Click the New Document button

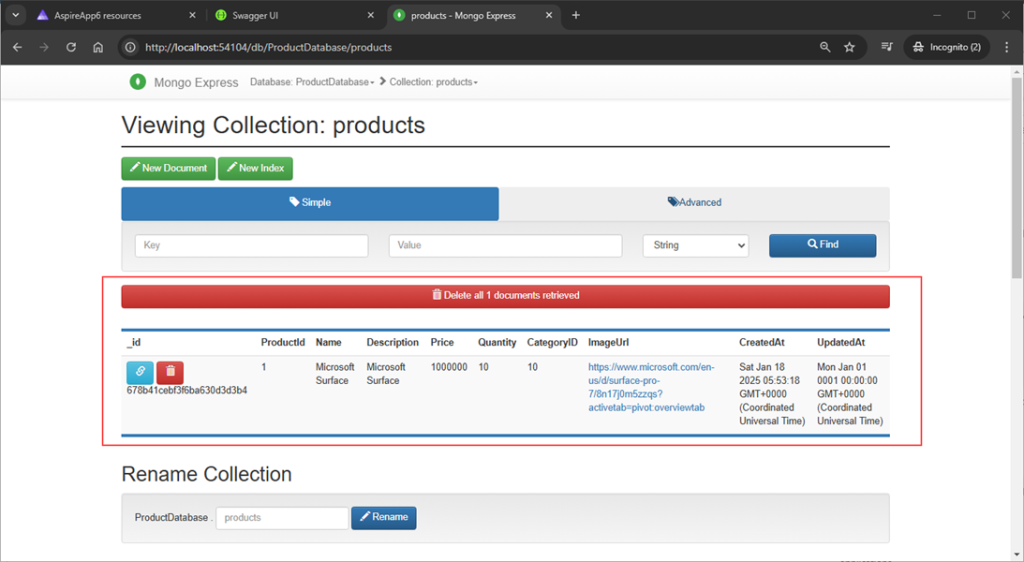(x=168, y=168)
